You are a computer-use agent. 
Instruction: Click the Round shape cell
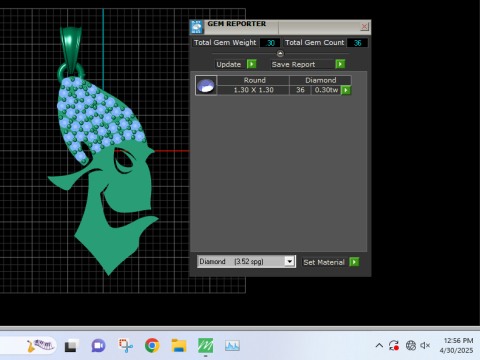[x=254, y=80]
